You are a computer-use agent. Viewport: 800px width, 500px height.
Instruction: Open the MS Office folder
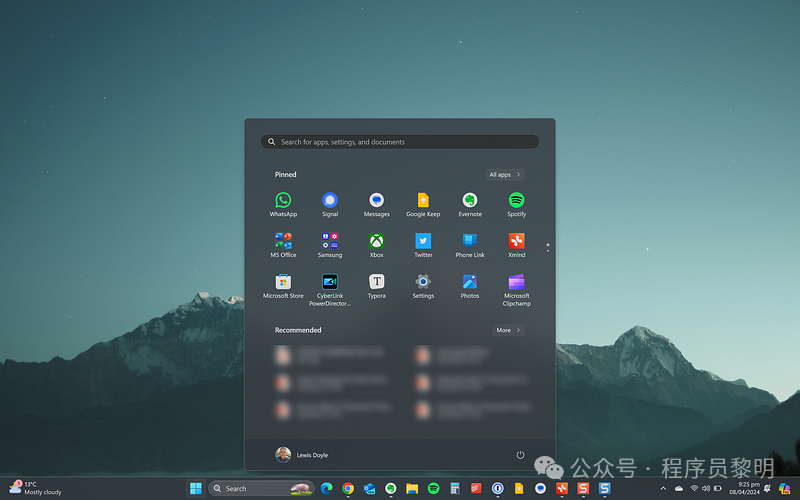(x=283, y=245)
